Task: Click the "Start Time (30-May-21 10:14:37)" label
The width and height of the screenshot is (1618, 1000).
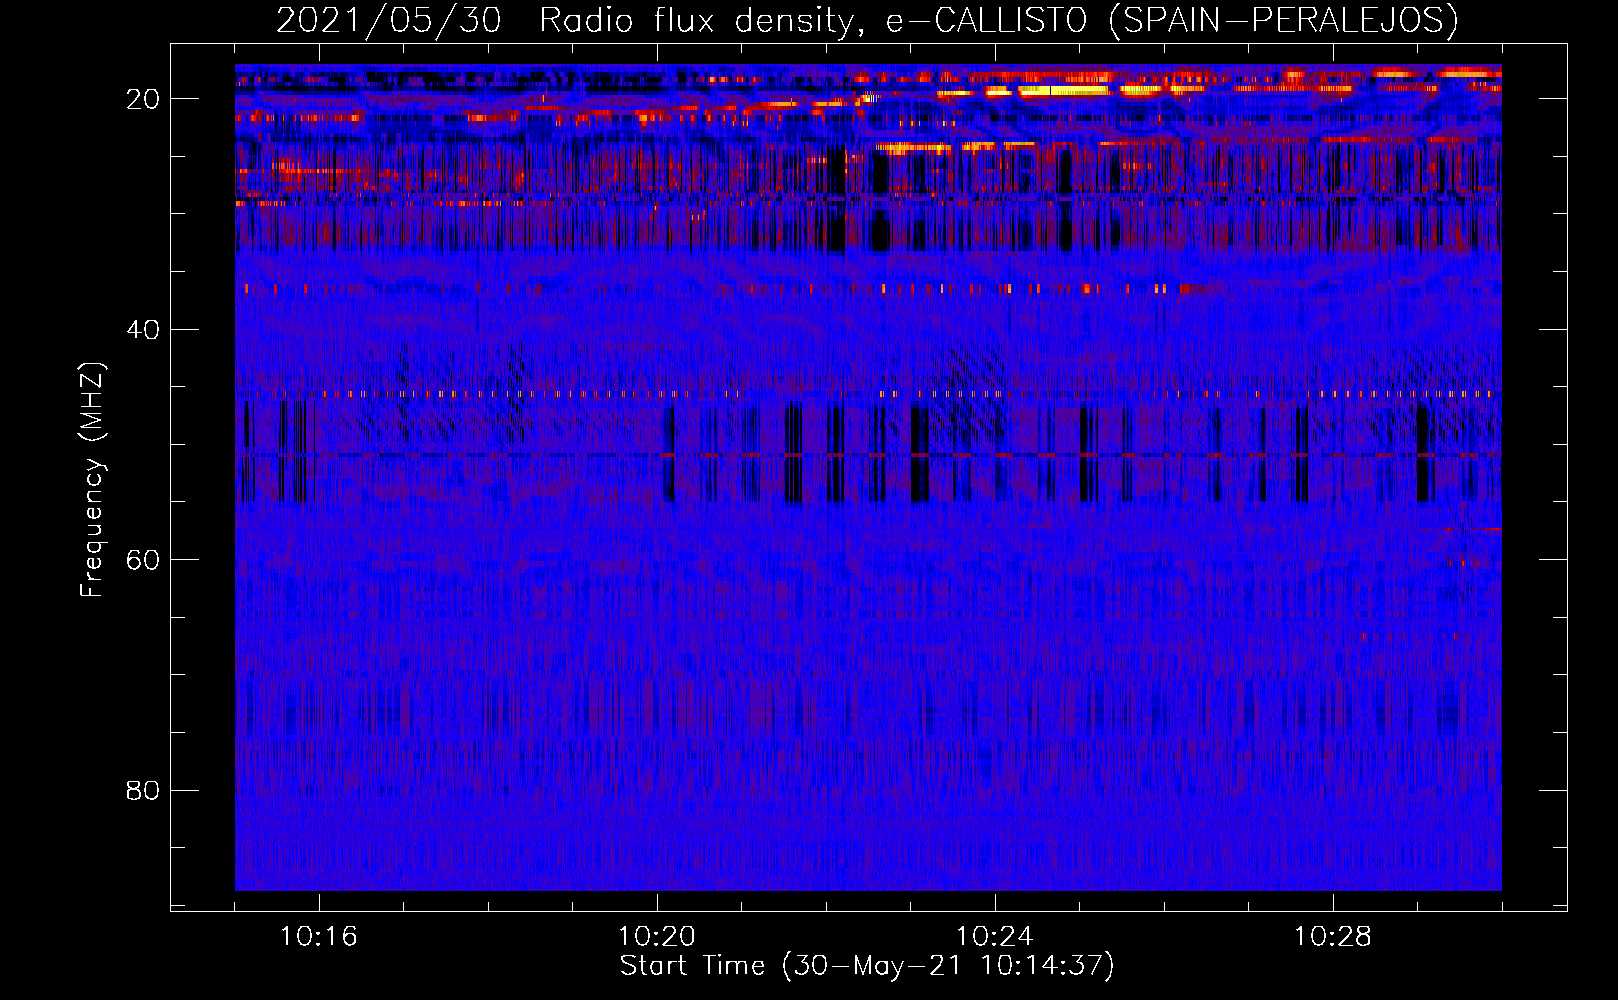Action: click(x=867, y=966)
